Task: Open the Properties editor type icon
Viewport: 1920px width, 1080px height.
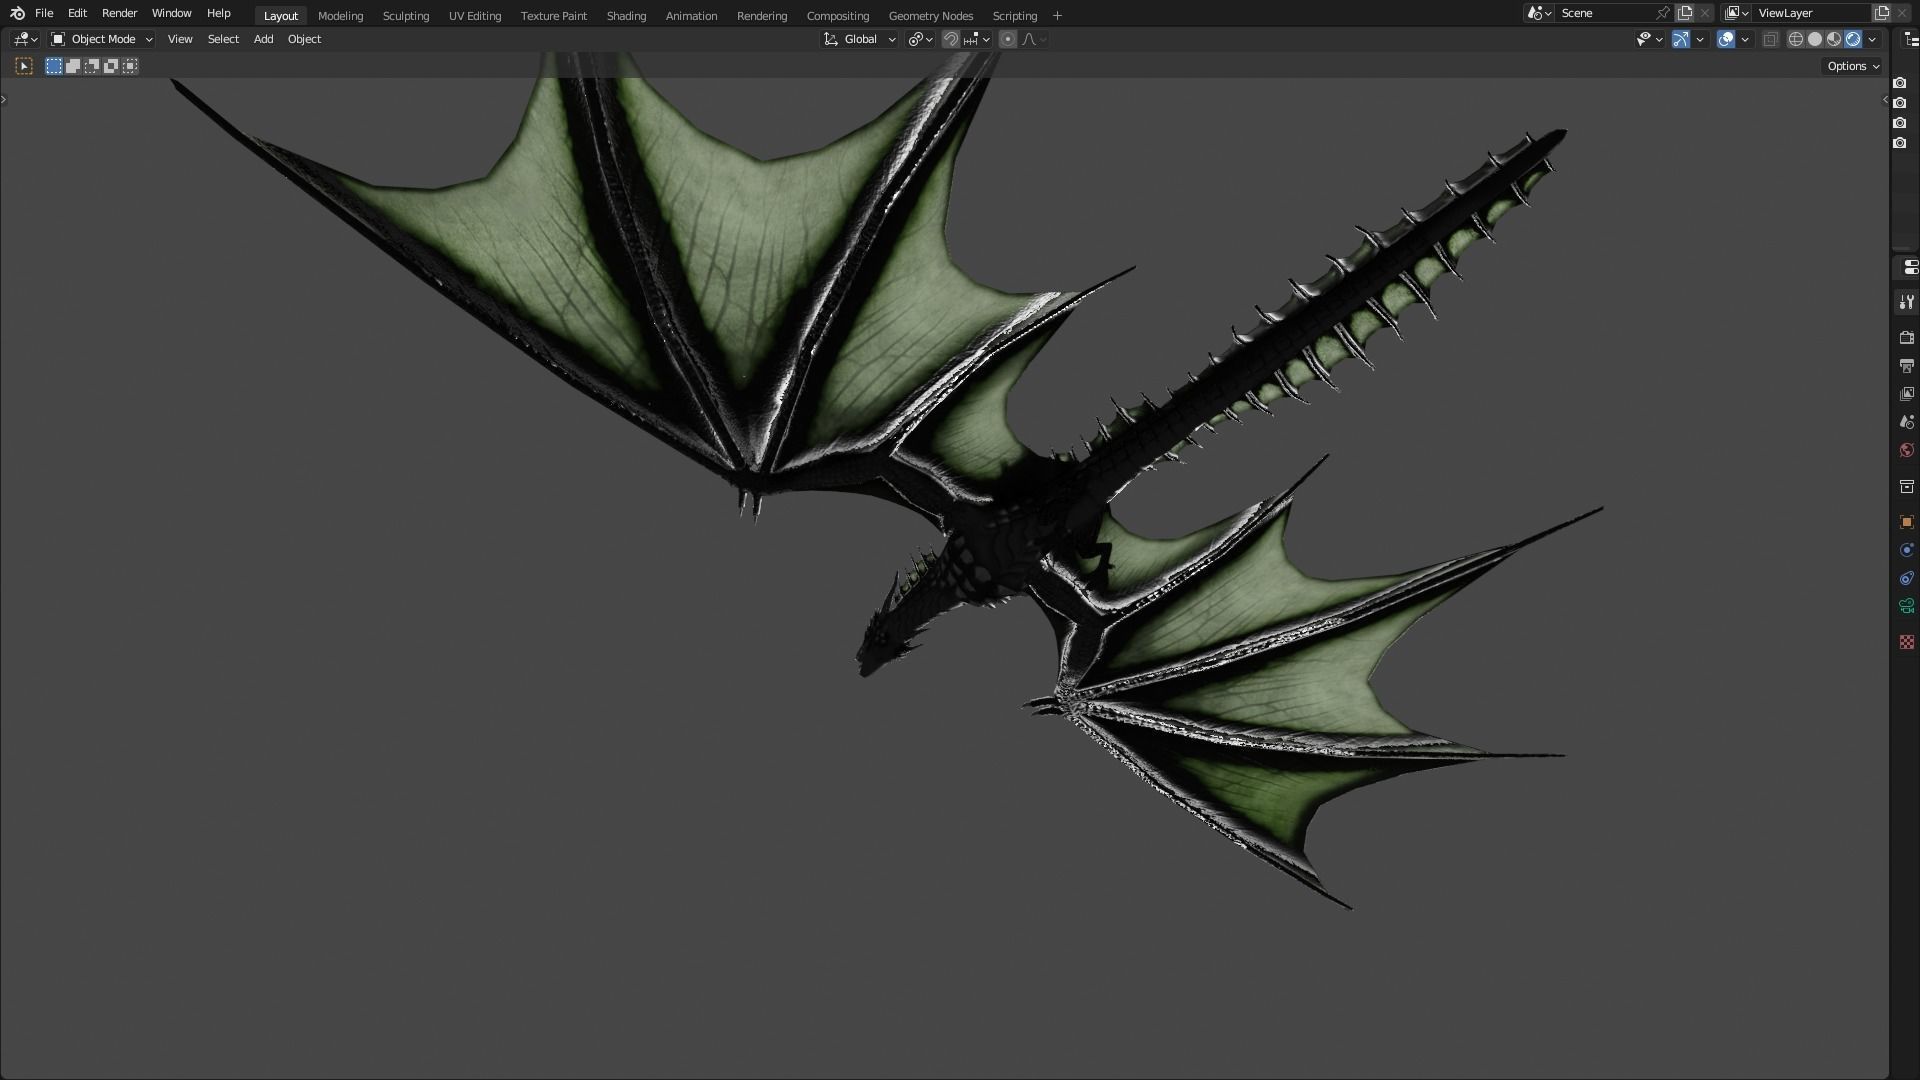Action: [x=1911, y=267]
